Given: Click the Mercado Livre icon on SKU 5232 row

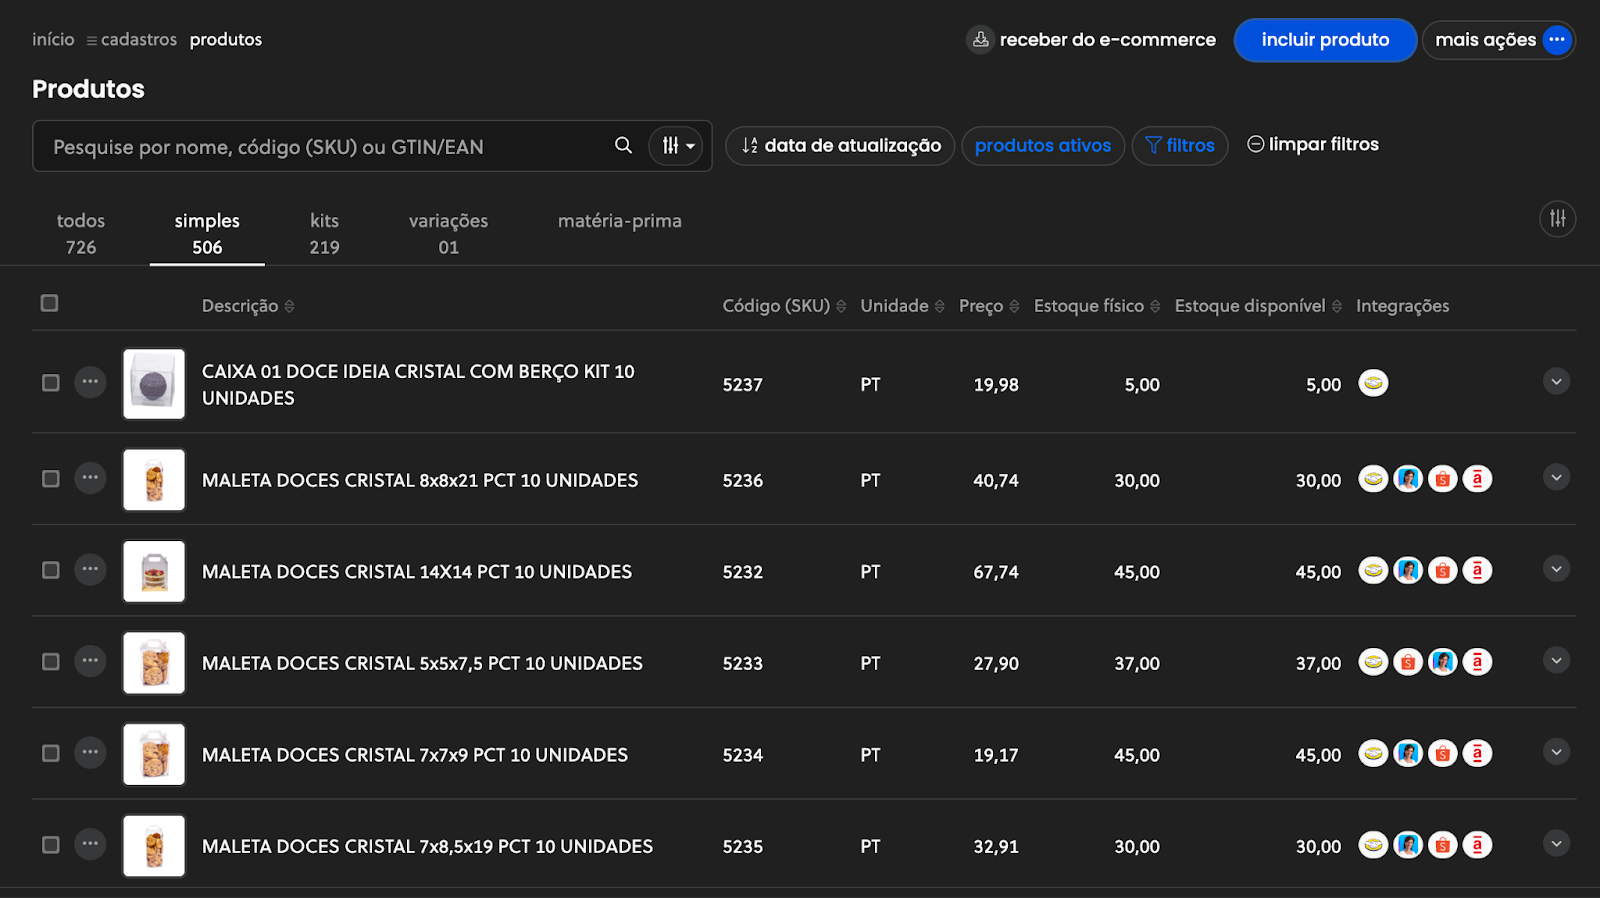Looking at the screenshot, I should point(1373,571).
